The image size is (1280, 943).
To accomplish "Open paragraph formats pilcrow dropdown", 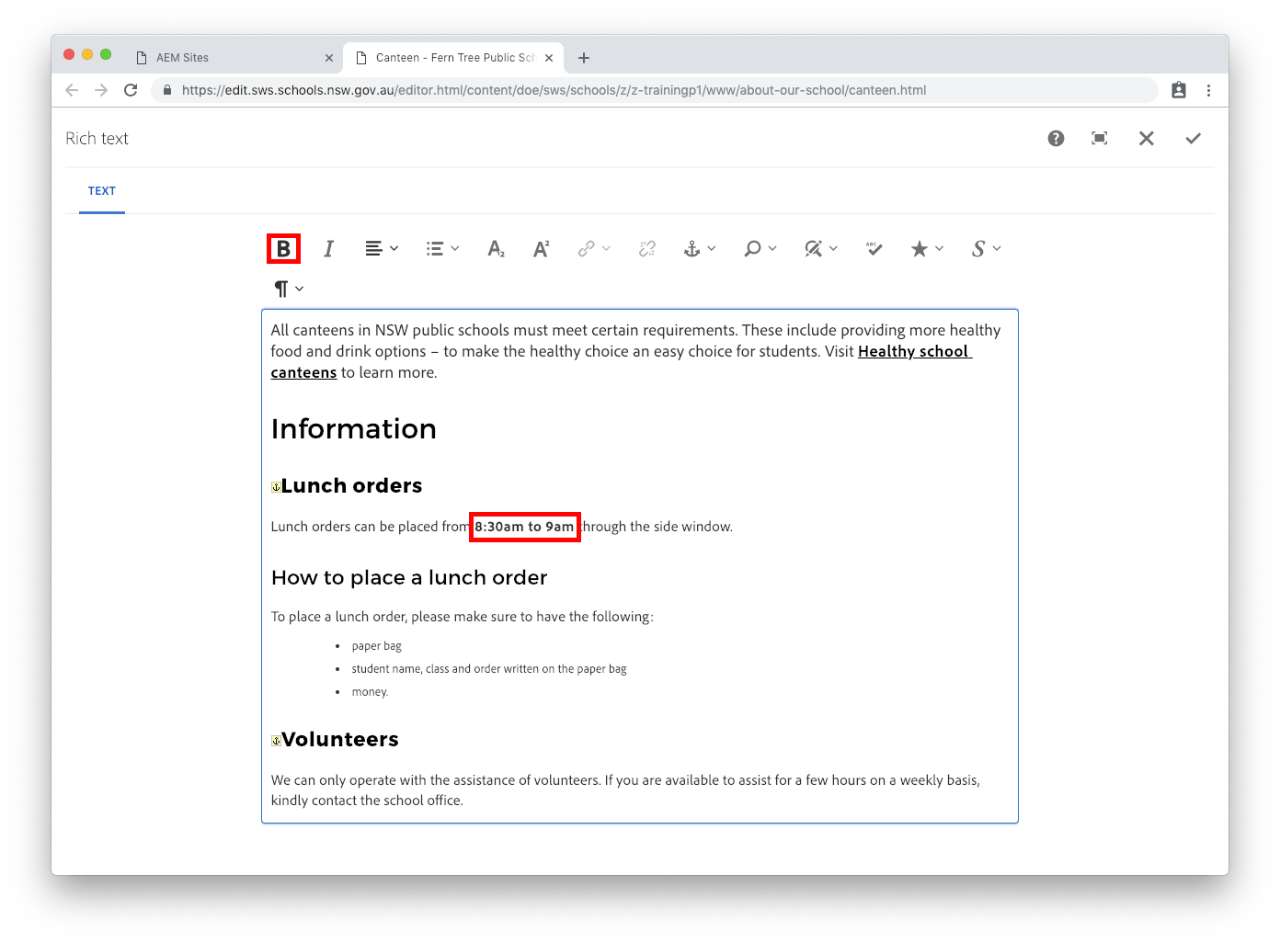I will pyautogui.click(x=289, y=289).
